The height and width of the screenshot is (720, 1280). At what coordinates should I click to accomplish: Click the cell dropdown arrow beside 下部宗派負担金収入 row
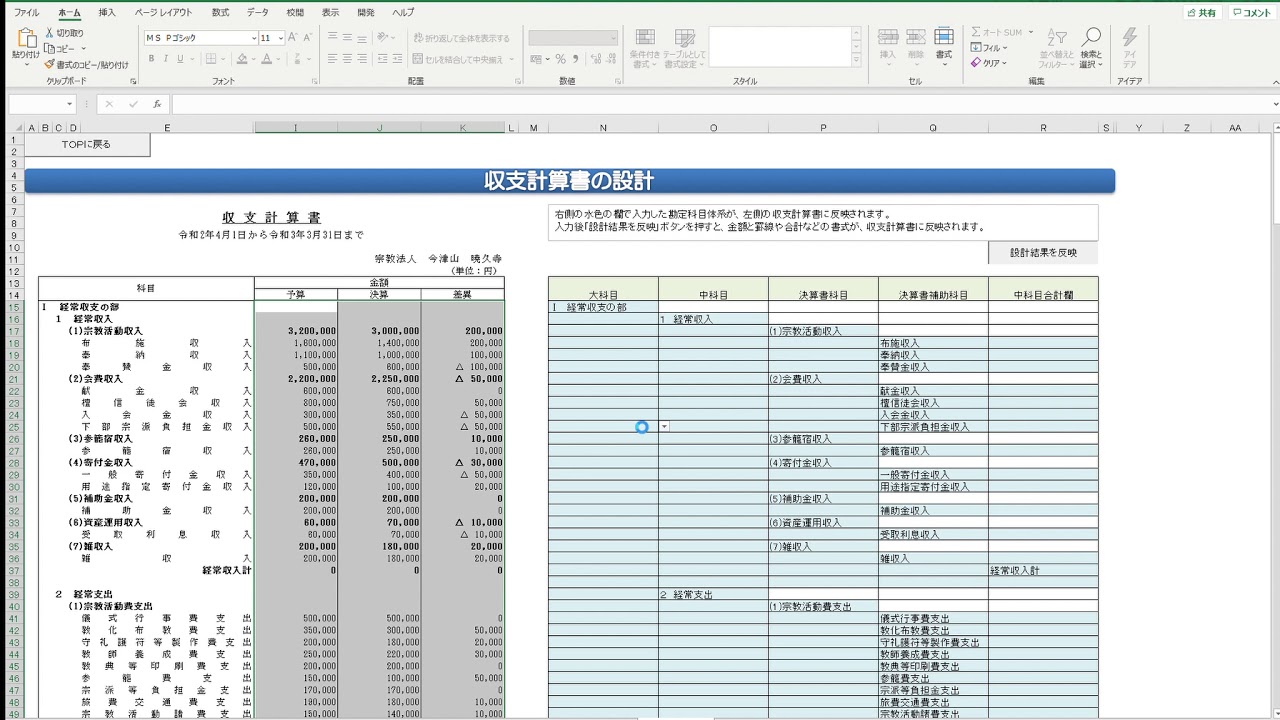664,427
